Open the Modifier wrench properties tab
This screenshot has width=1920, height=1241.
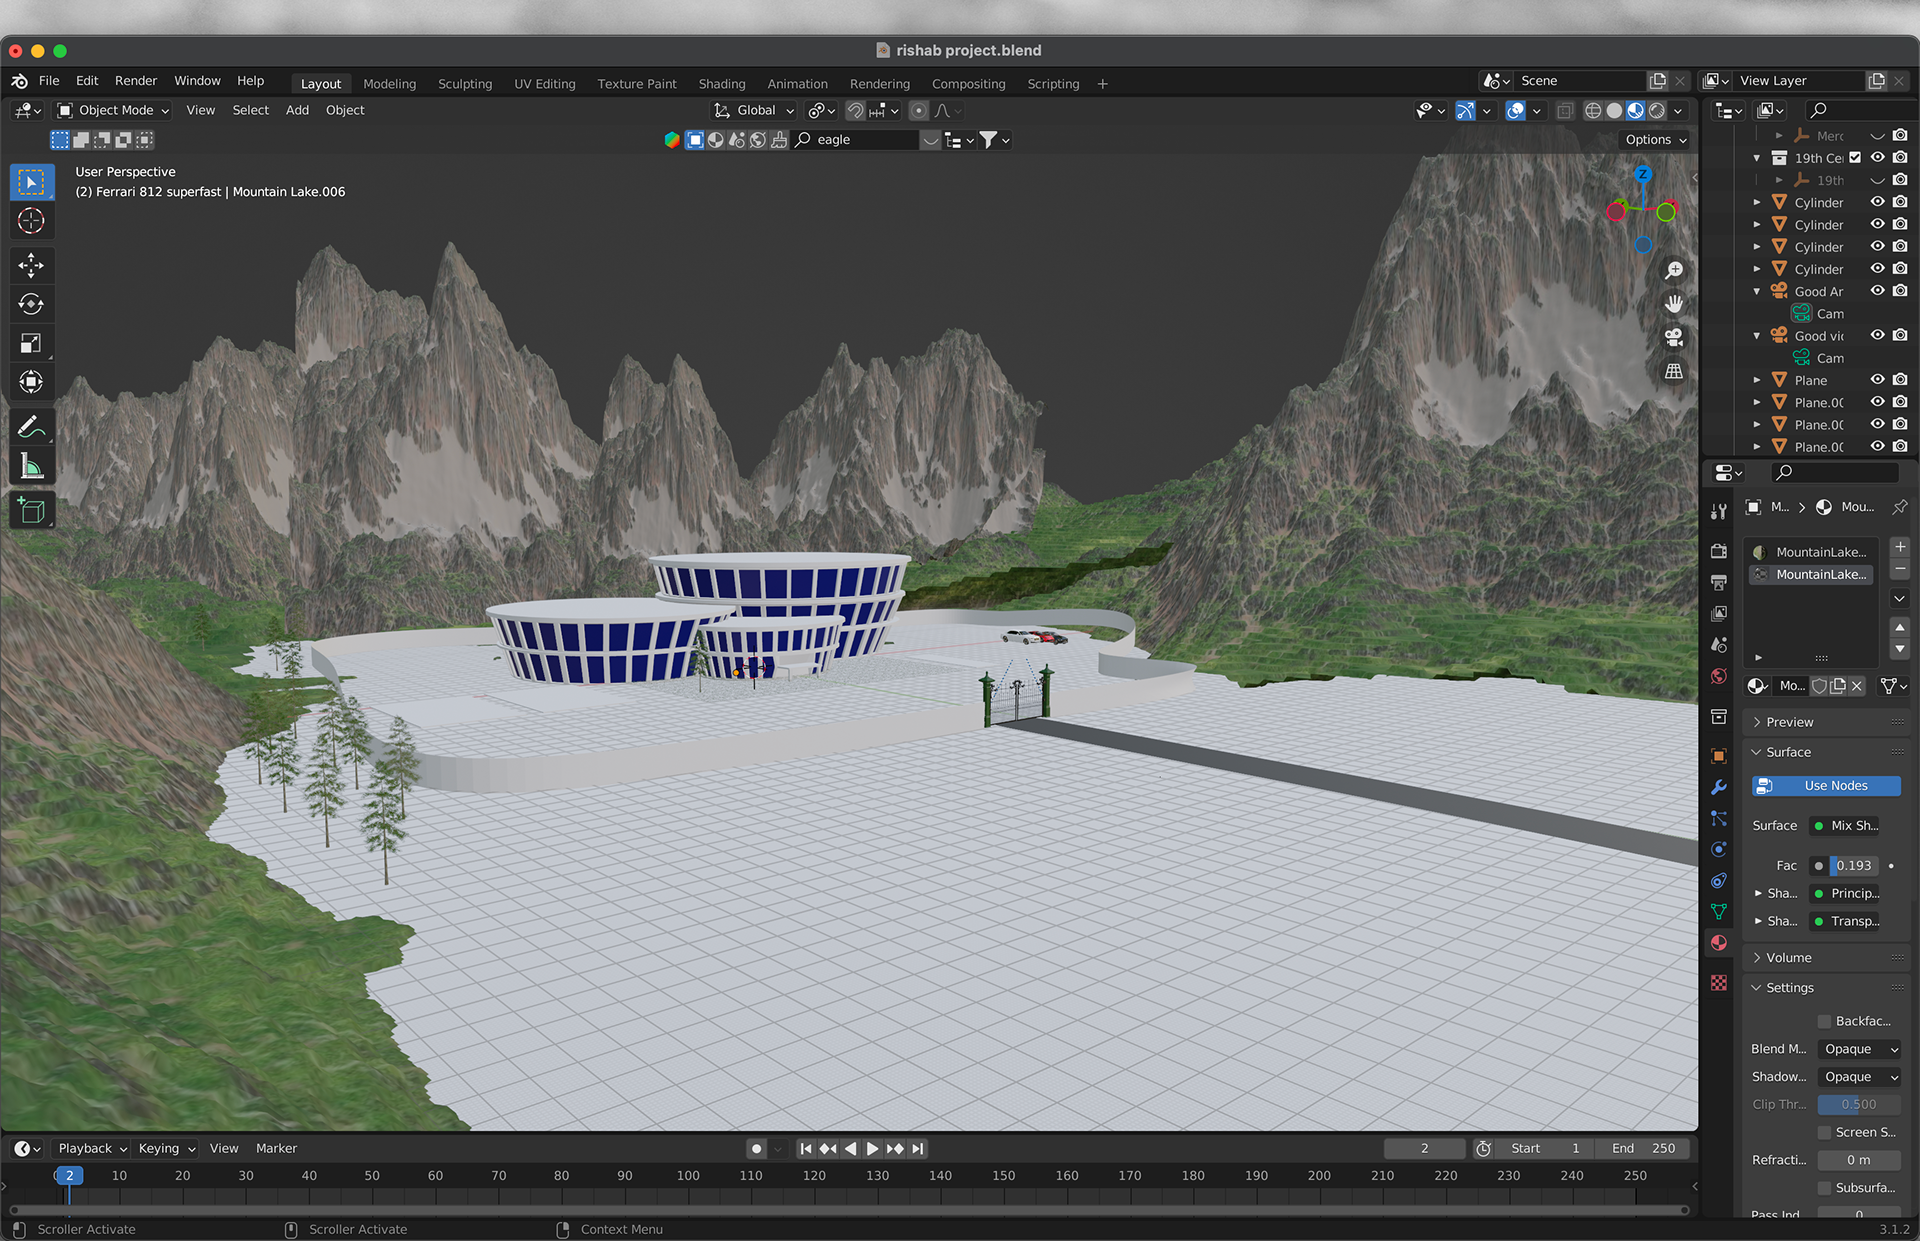[1719, 787]
